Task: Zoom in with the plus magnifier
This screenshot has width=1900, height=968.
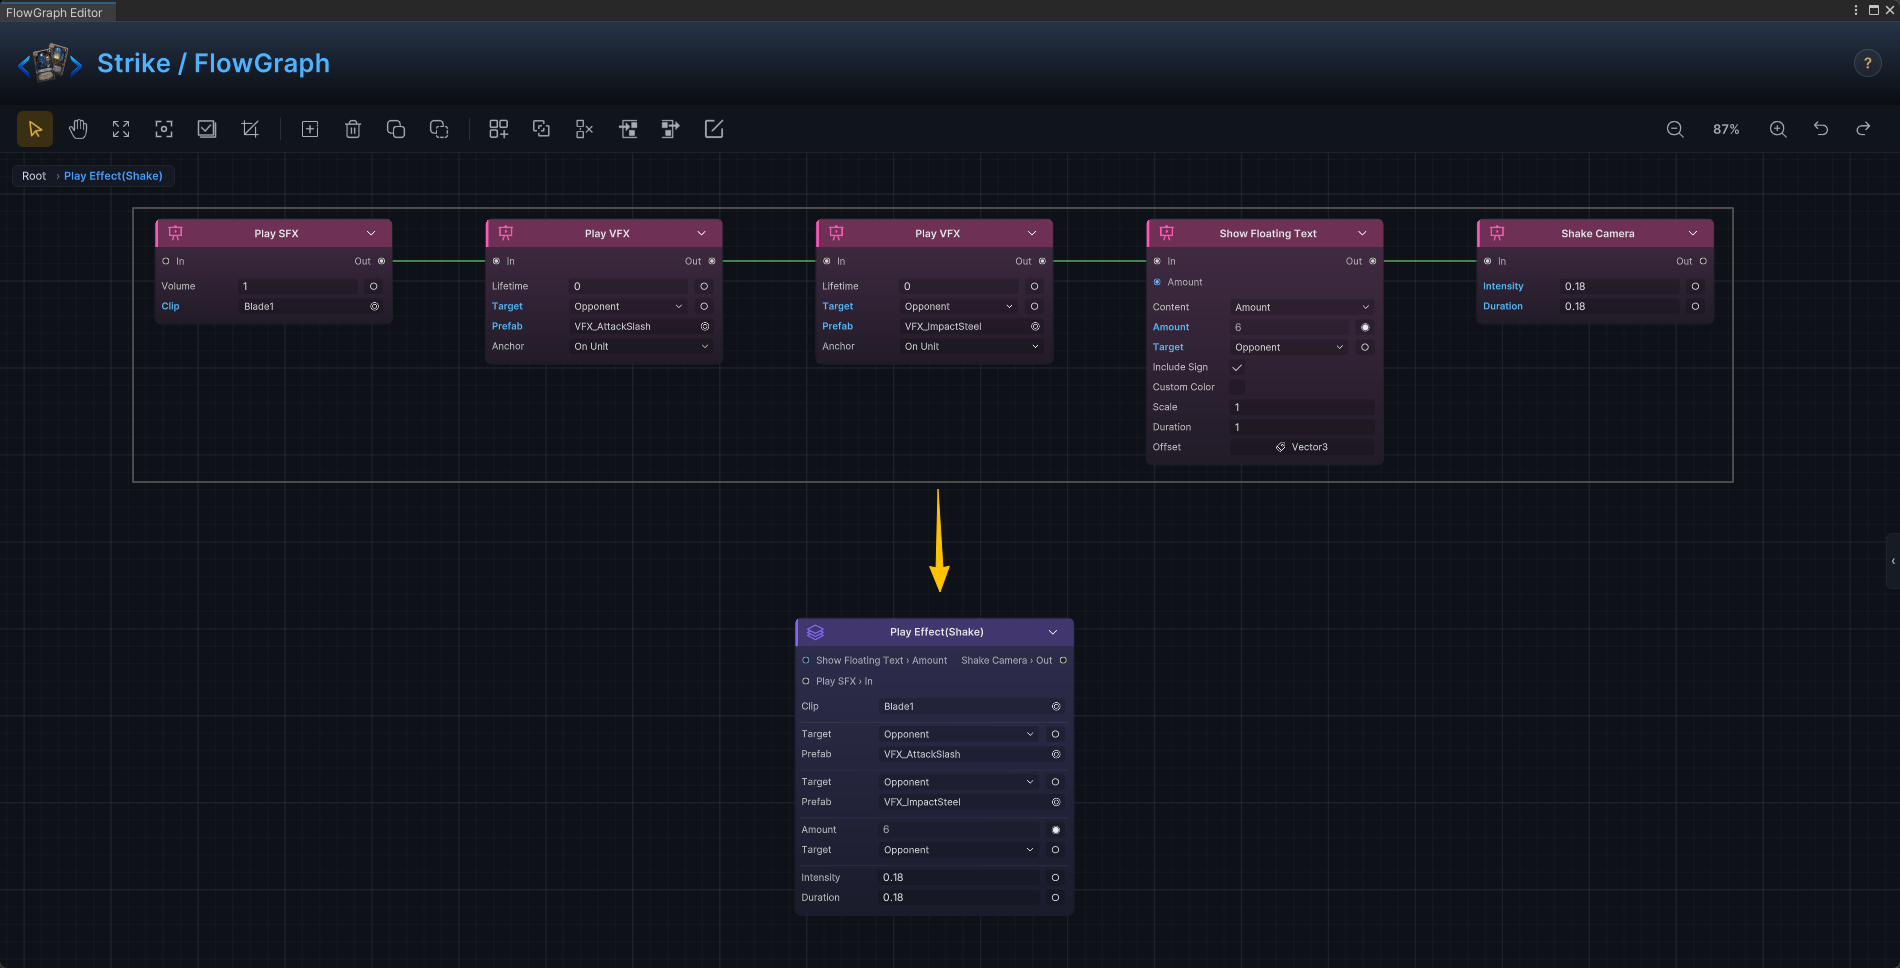Action: pyautogui.click(x=1778, y=129)
